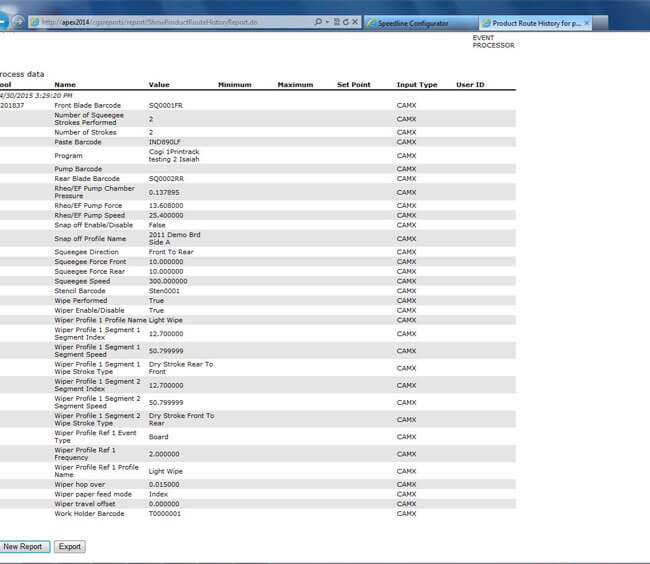Click the Paste Barcode row name
The image size is (650, 564).
[78, 142]
